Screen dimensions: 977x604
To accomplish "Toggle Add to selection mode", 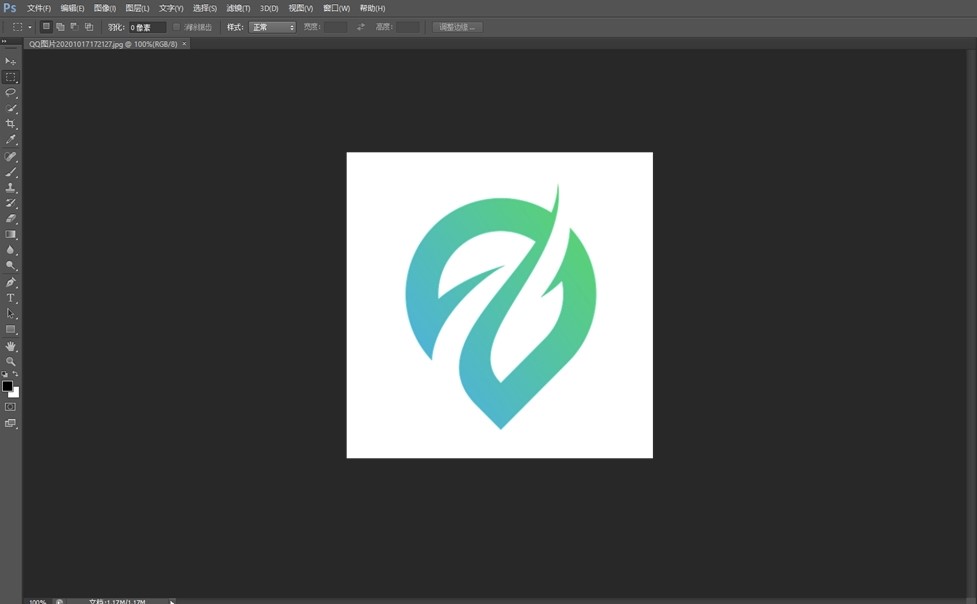I will 58,27.
